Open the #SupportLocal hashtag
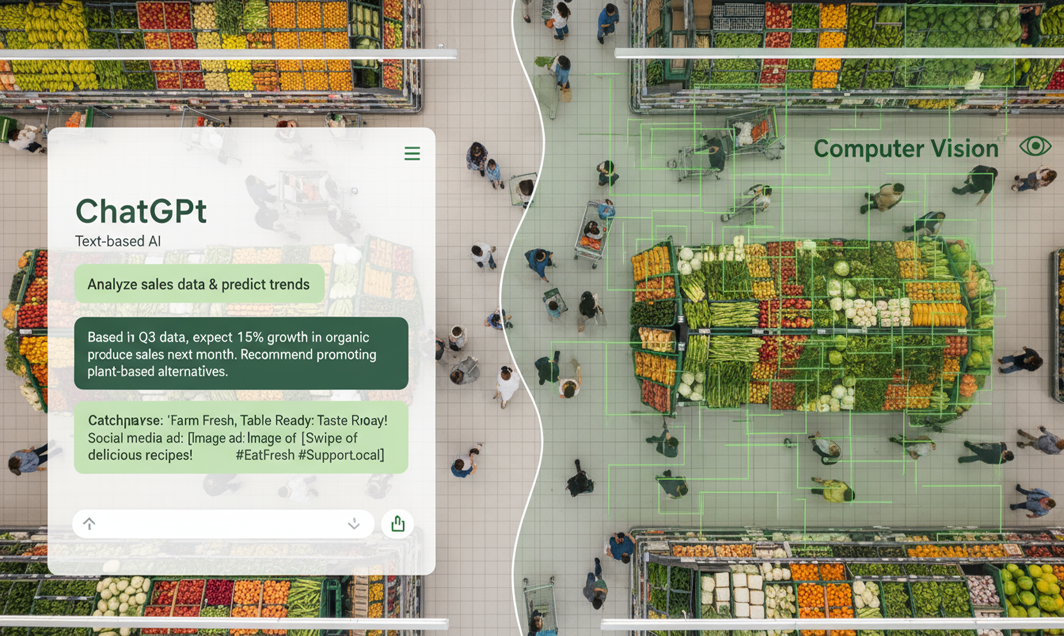 tap(343, 455)
